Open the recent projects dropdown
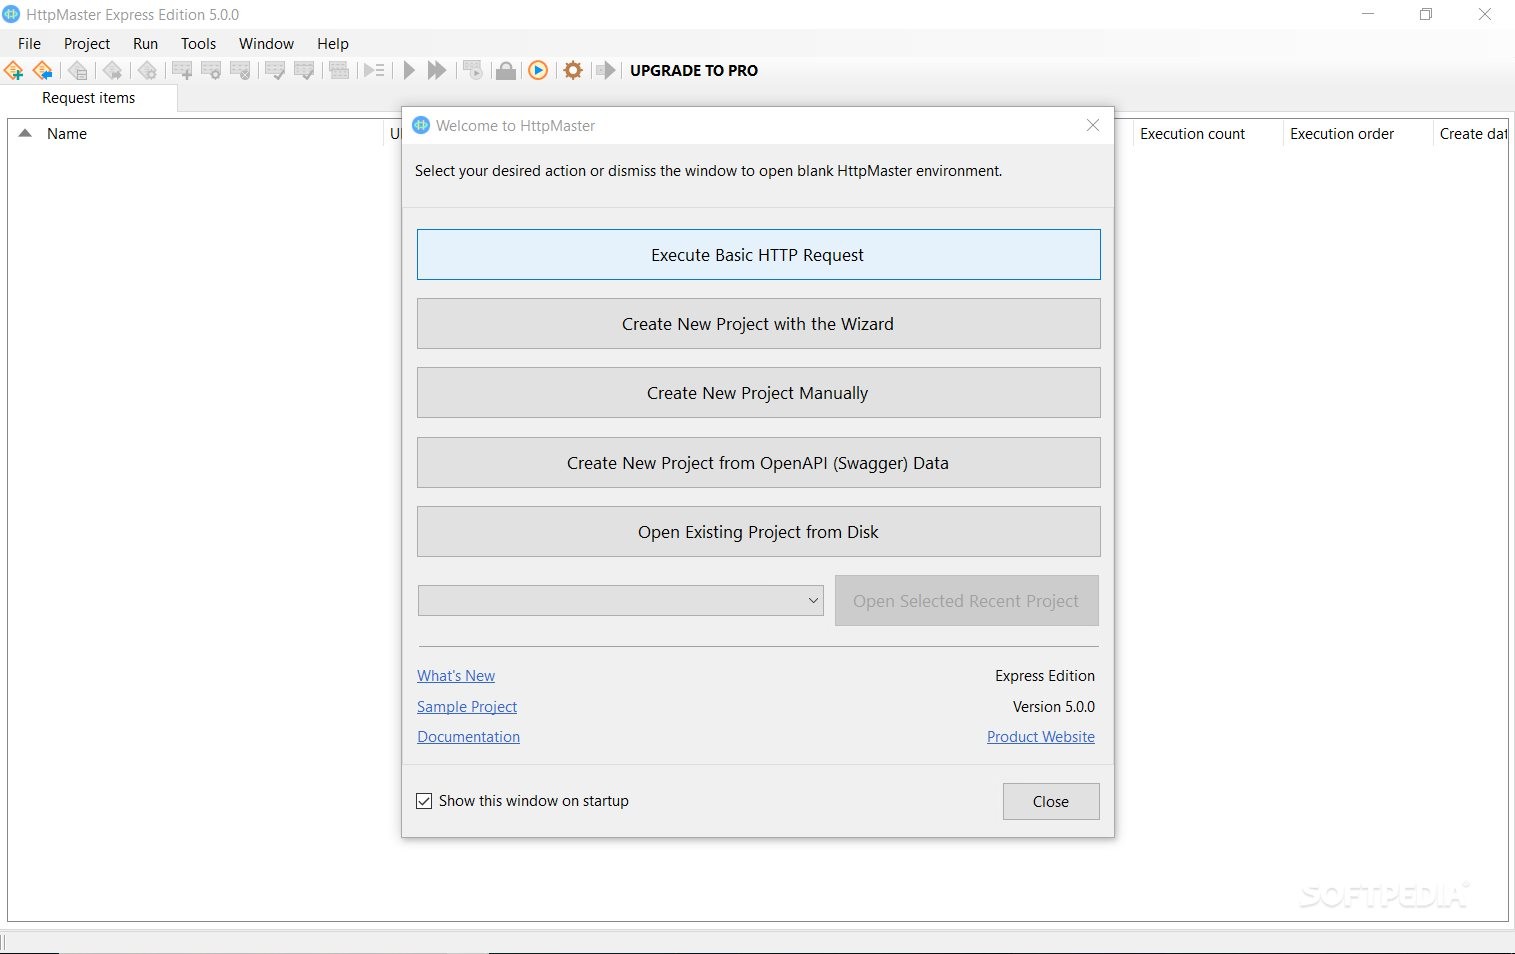The width and height of the screenshot is (1515, 954). (x=620, y=600)
